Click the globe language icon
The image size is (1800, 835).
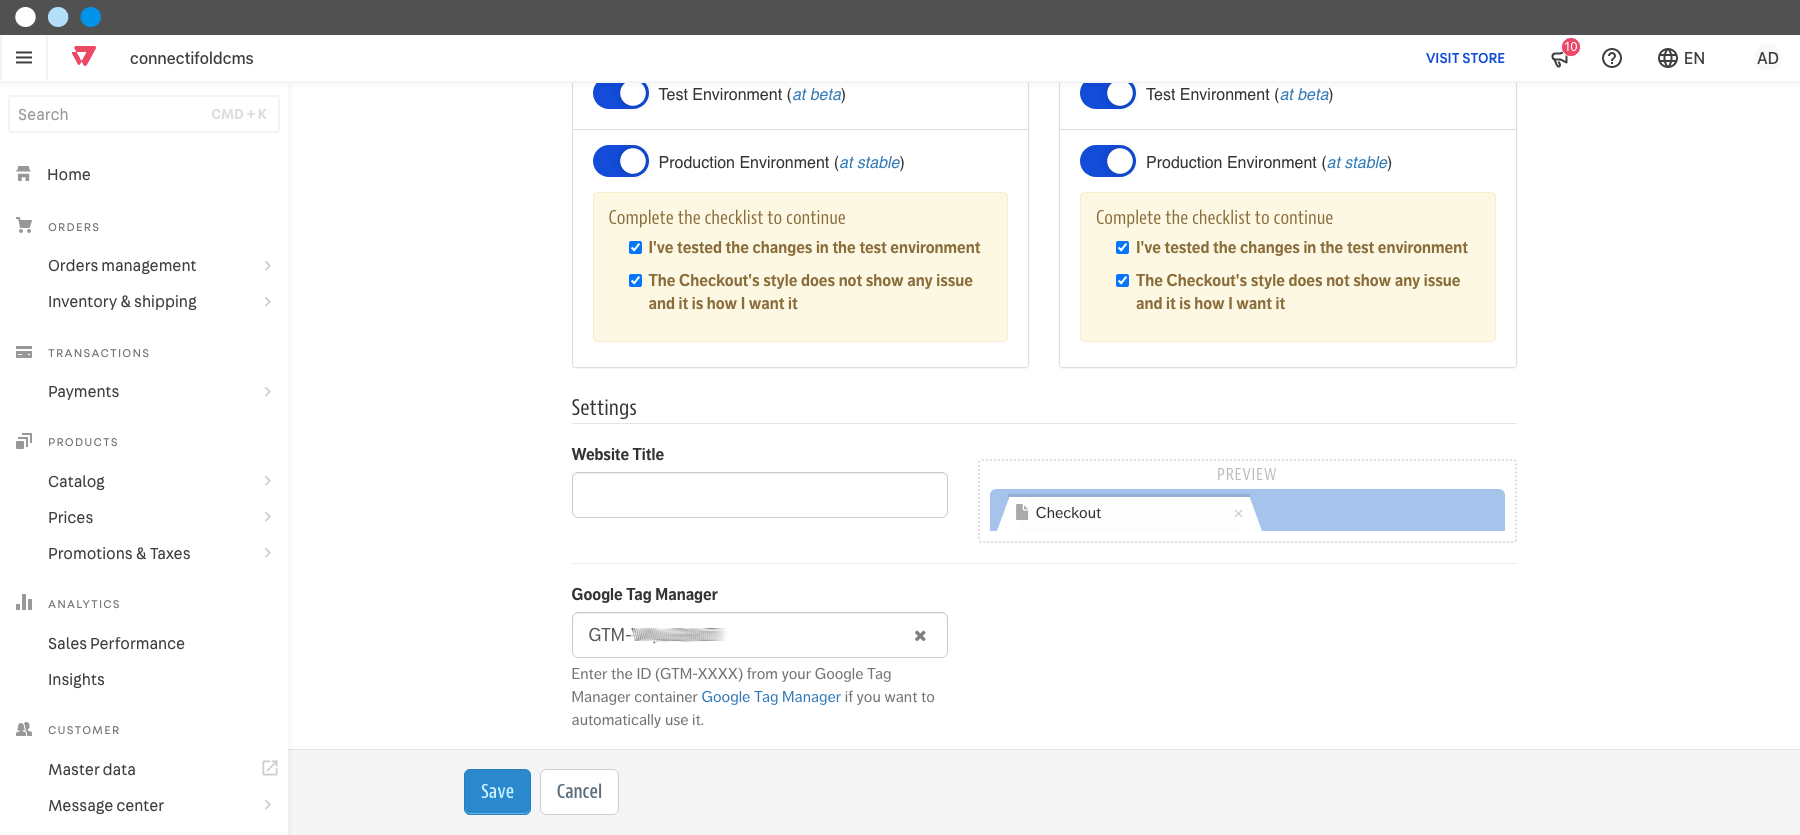point(1668,58)
